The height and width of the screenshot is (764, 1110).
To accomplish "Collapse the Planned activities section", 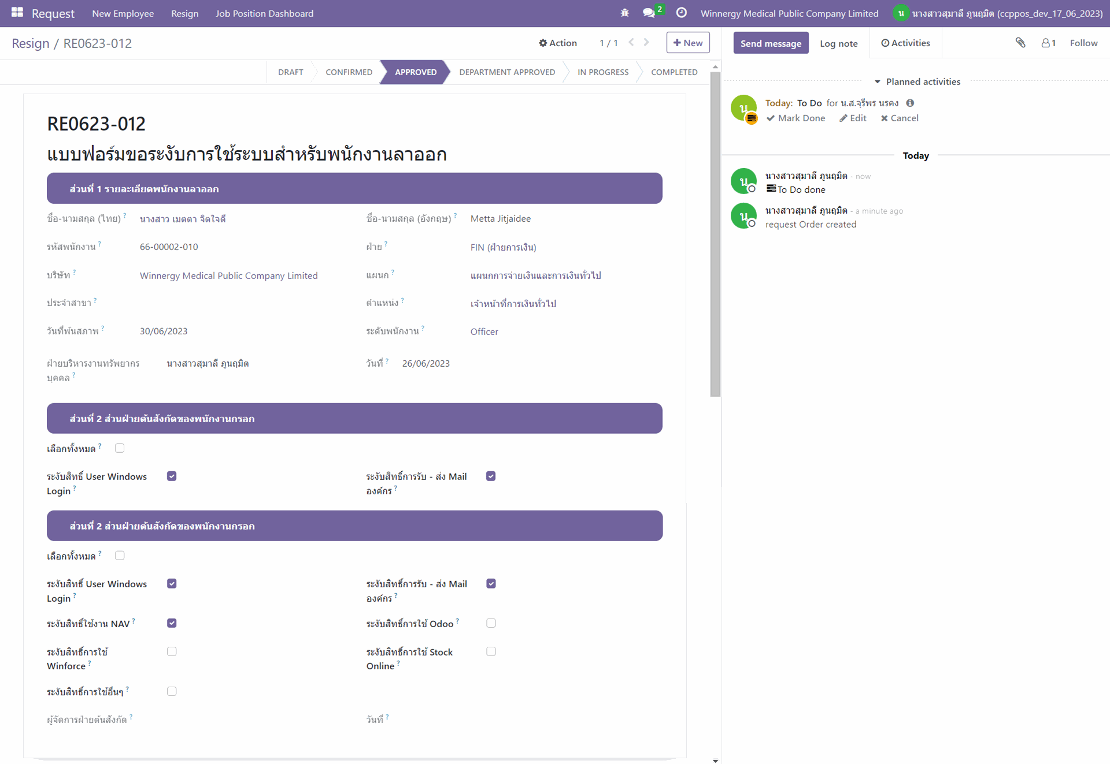I will (916, 82).
